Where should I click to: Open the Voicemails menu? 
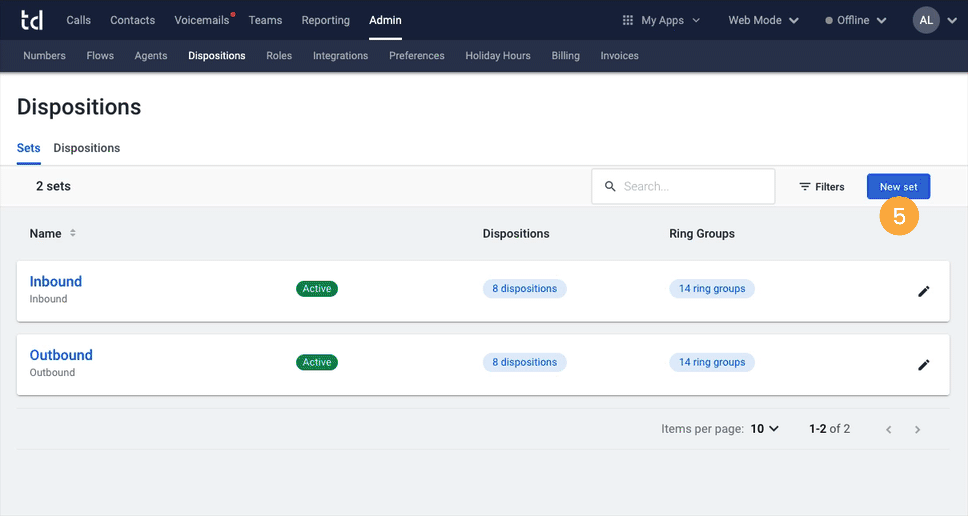(201, 20)
